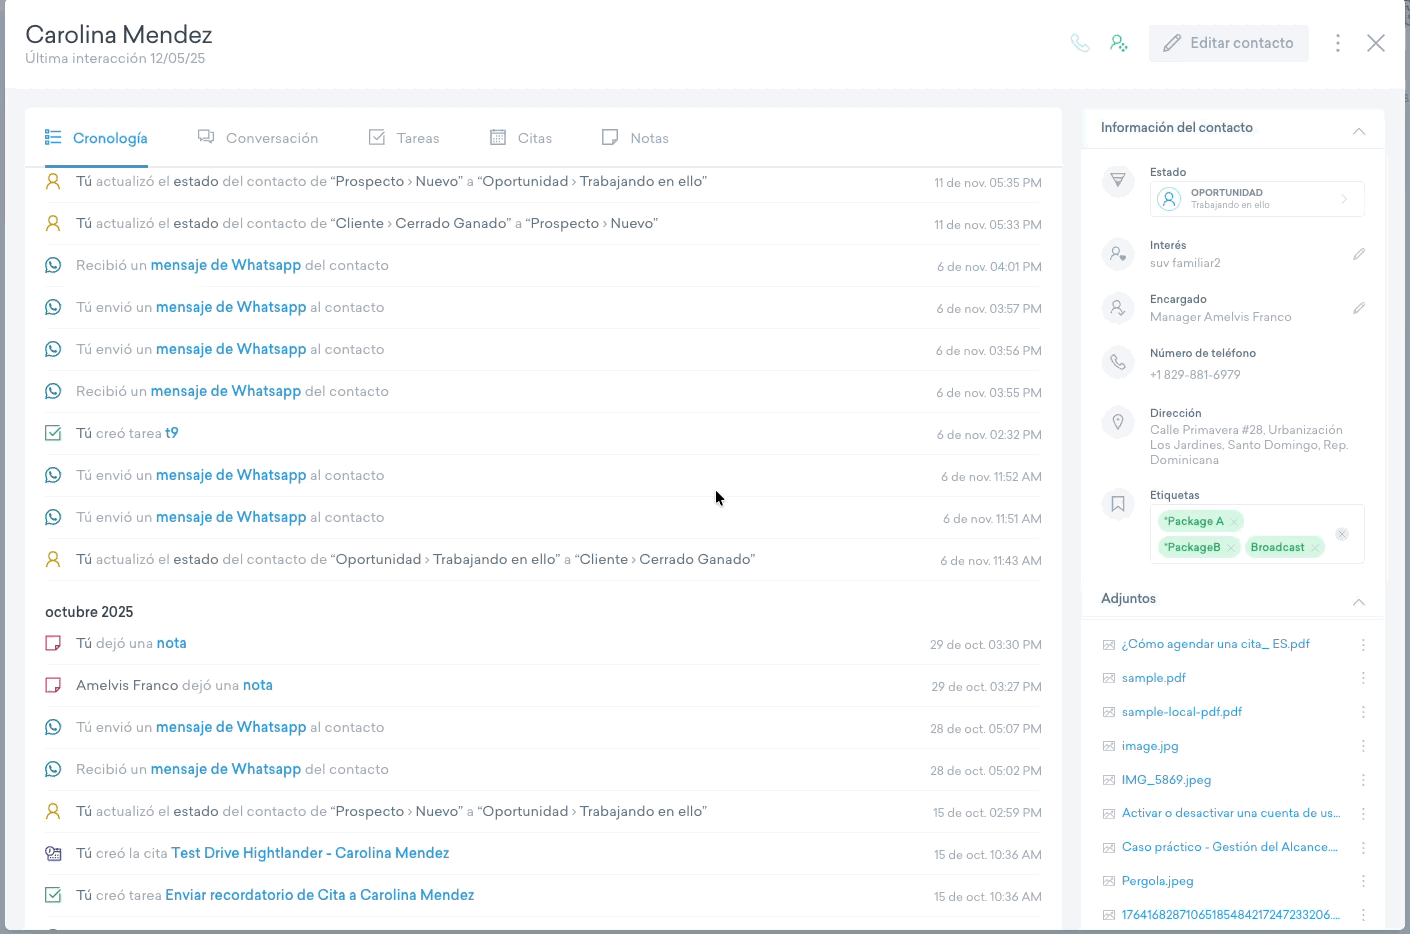Click the Editar contacto button
The image size is (1410, 934).
pyautogui.click(x=1228, y=43)
